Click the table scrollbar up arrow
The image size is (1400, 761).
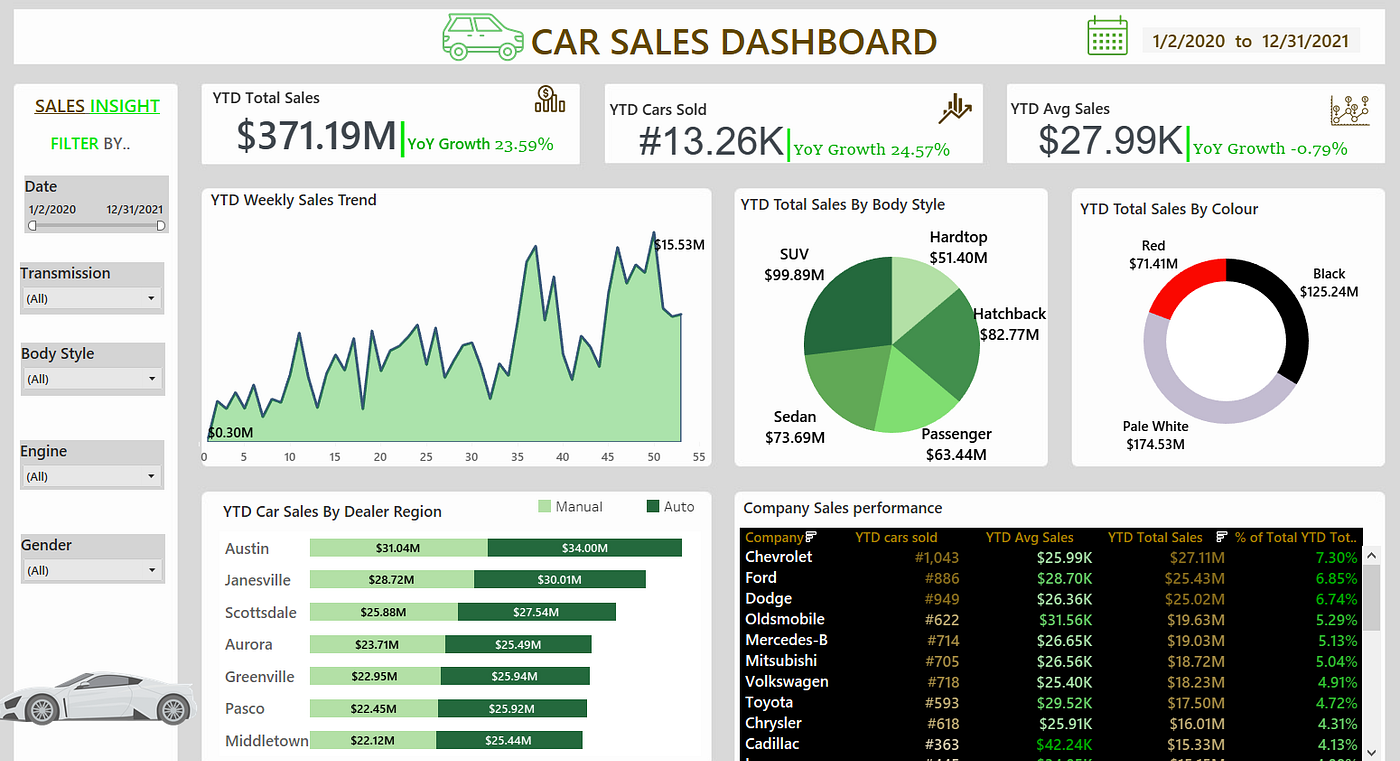(1374, 555)
